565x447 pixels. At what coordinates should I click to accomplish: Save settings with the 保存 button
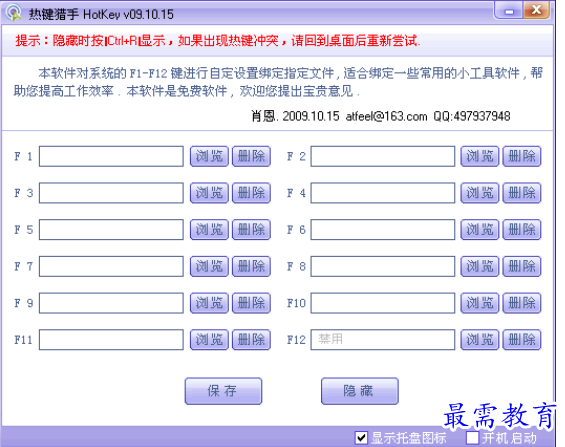click(x=223, y=391)
